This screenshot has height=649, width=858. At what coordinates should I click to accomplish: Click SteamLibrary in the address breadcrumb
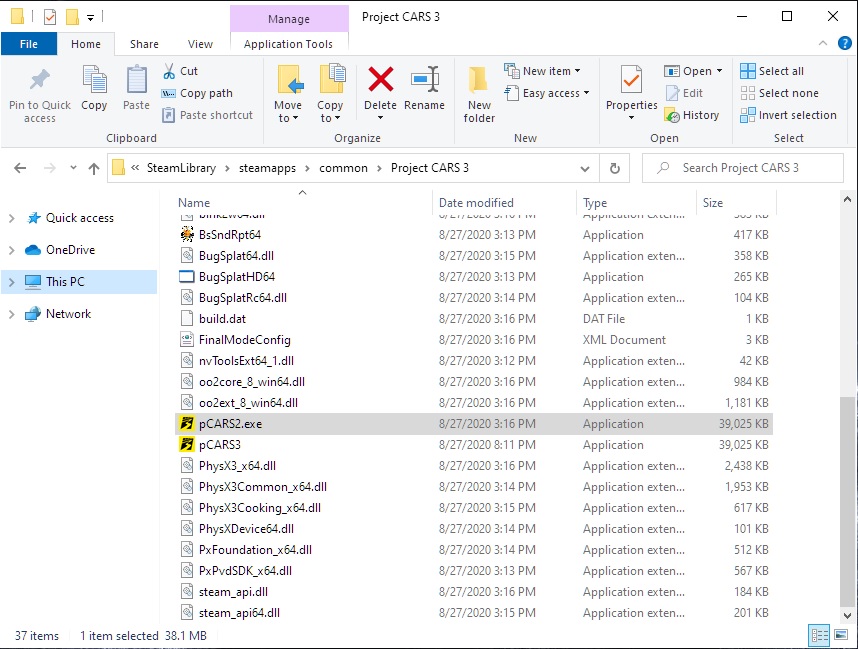click(181, 168)
